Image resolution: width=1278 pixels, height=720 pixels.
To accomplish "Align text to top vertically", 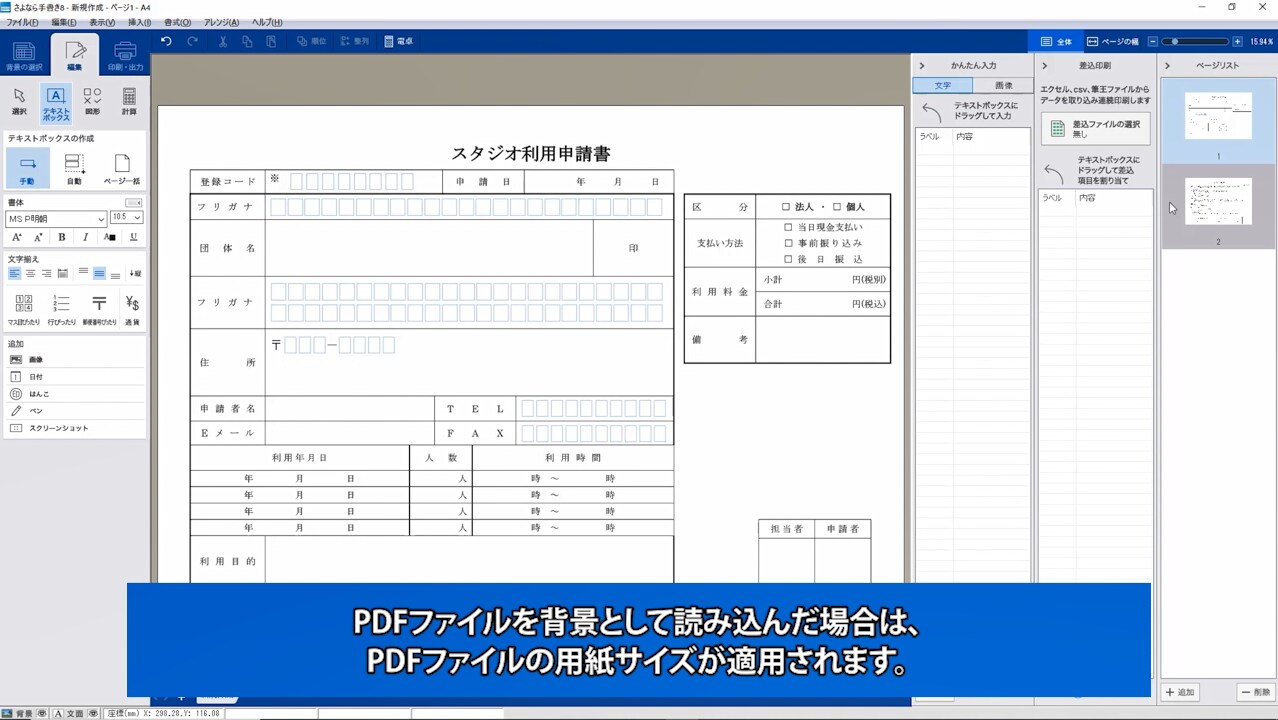I will coord(83,273).
